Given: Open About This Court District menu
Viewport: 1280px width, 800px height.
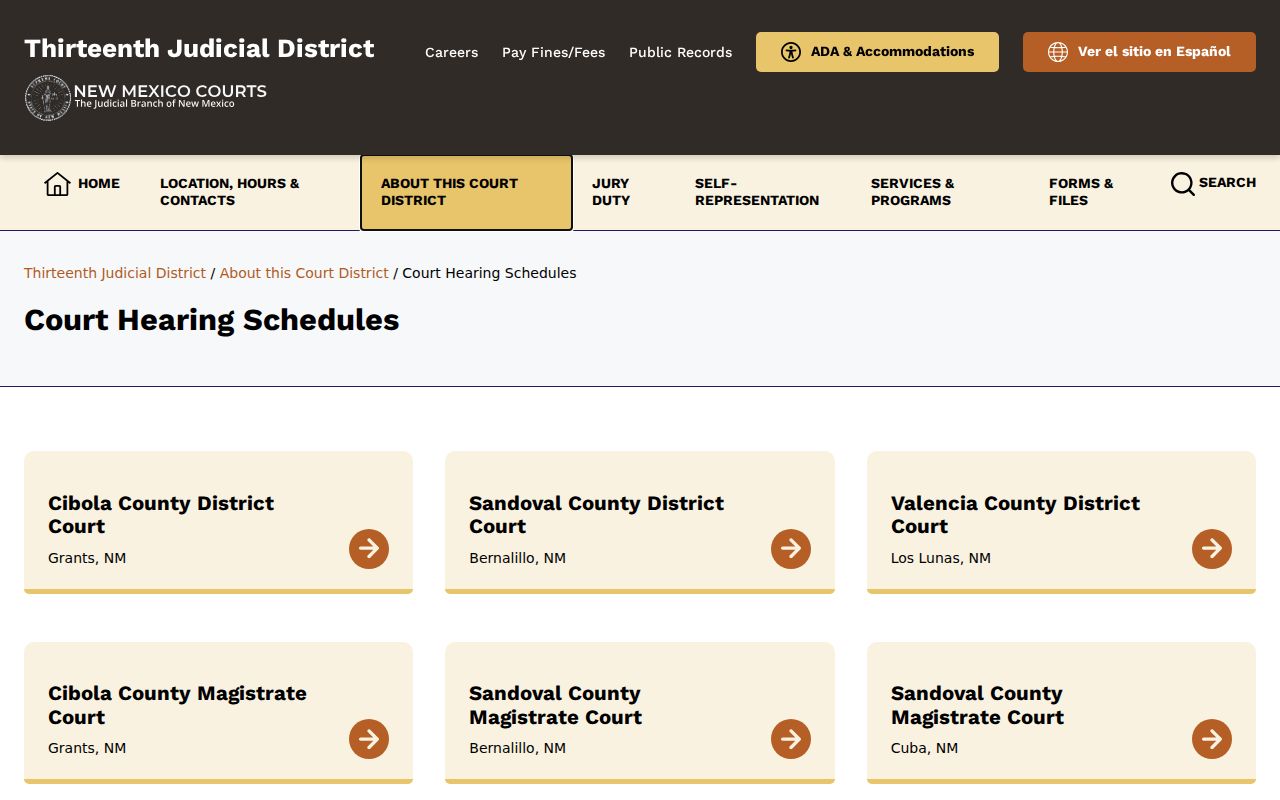Looking at the screenshot, I should (466, 192).
